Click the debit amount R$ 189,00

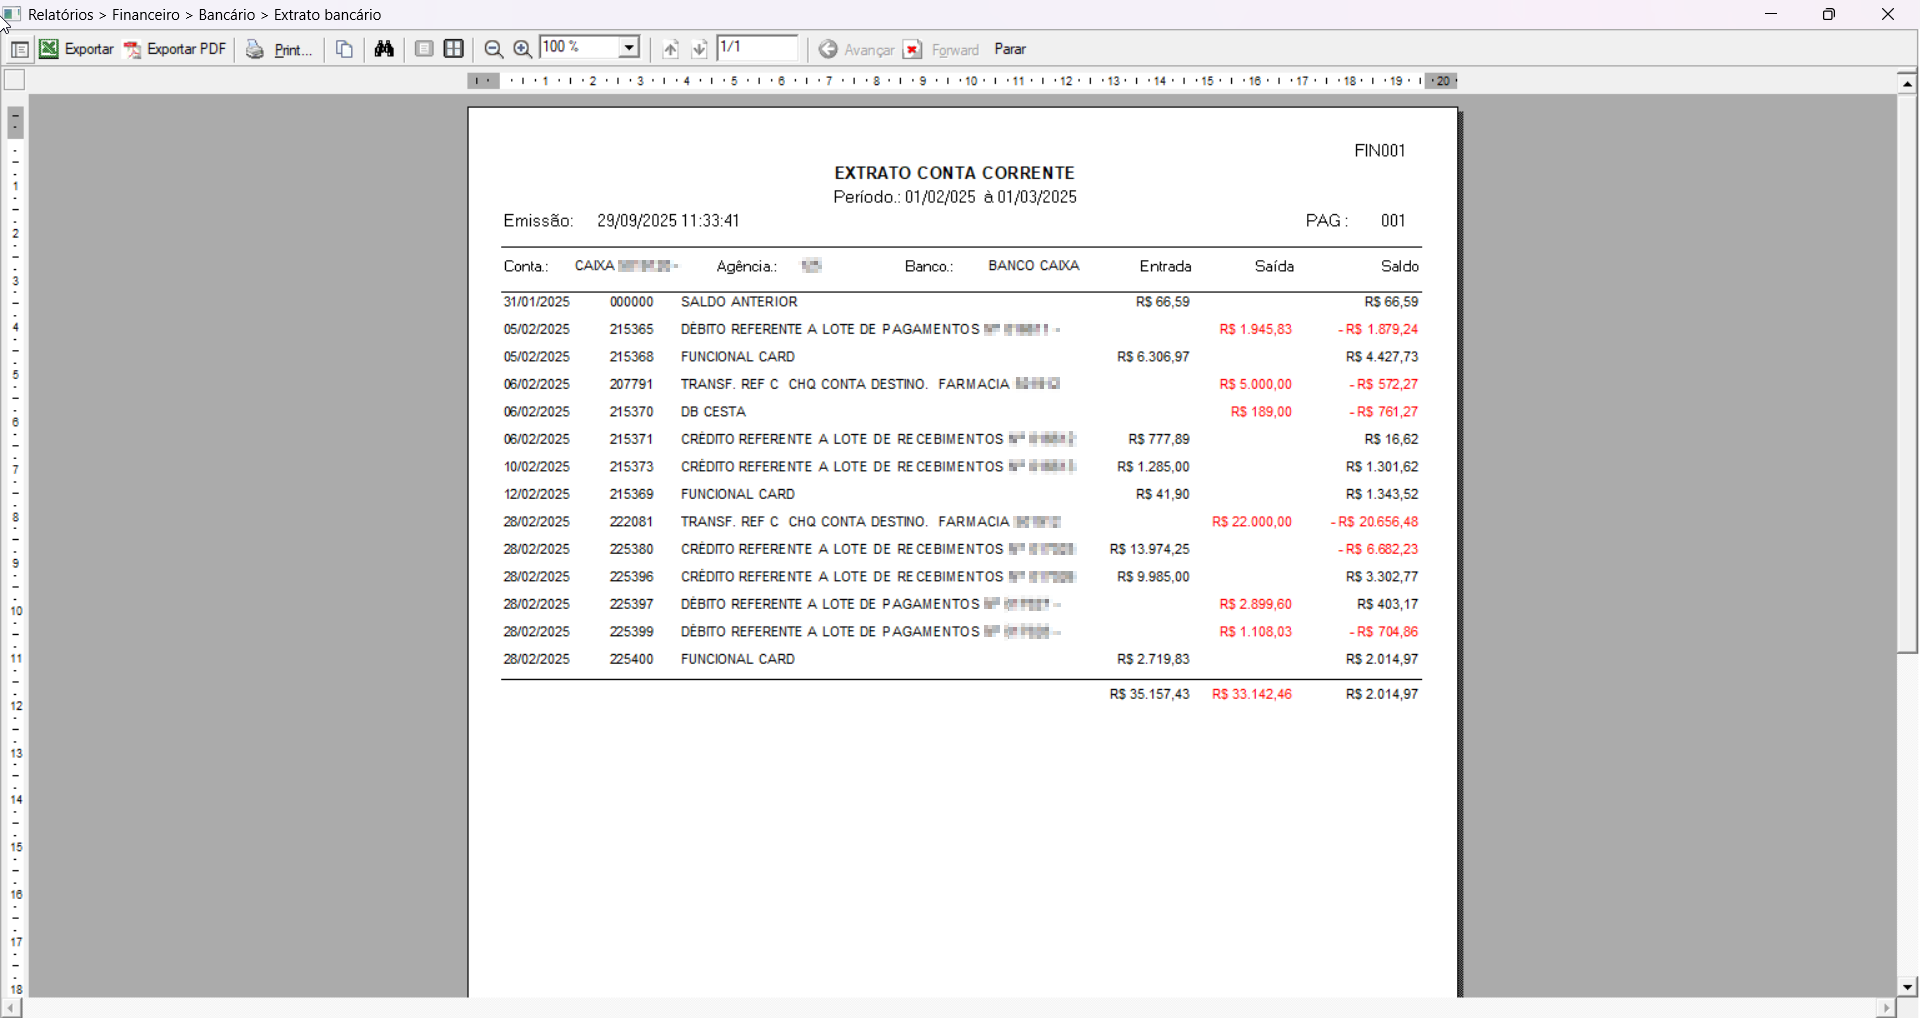point(1261,412)
